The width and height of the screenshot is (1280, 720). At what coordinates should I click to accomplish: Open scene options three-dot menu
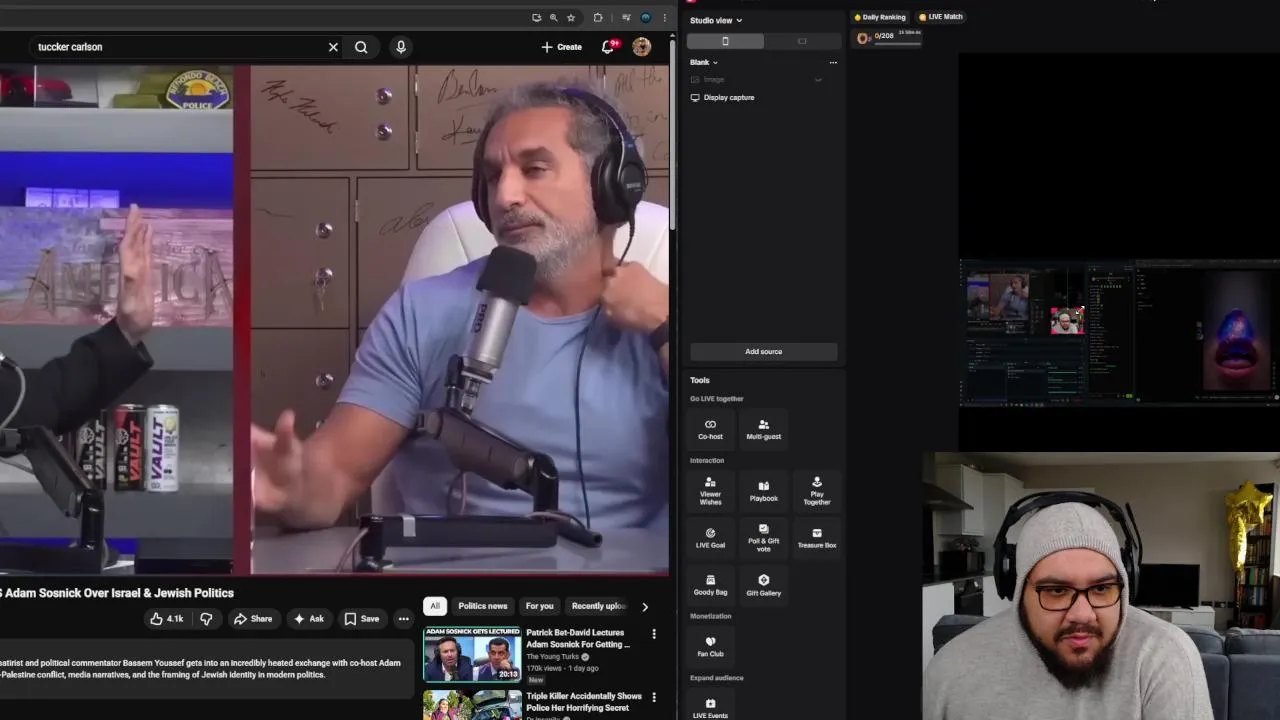point(833,62)
